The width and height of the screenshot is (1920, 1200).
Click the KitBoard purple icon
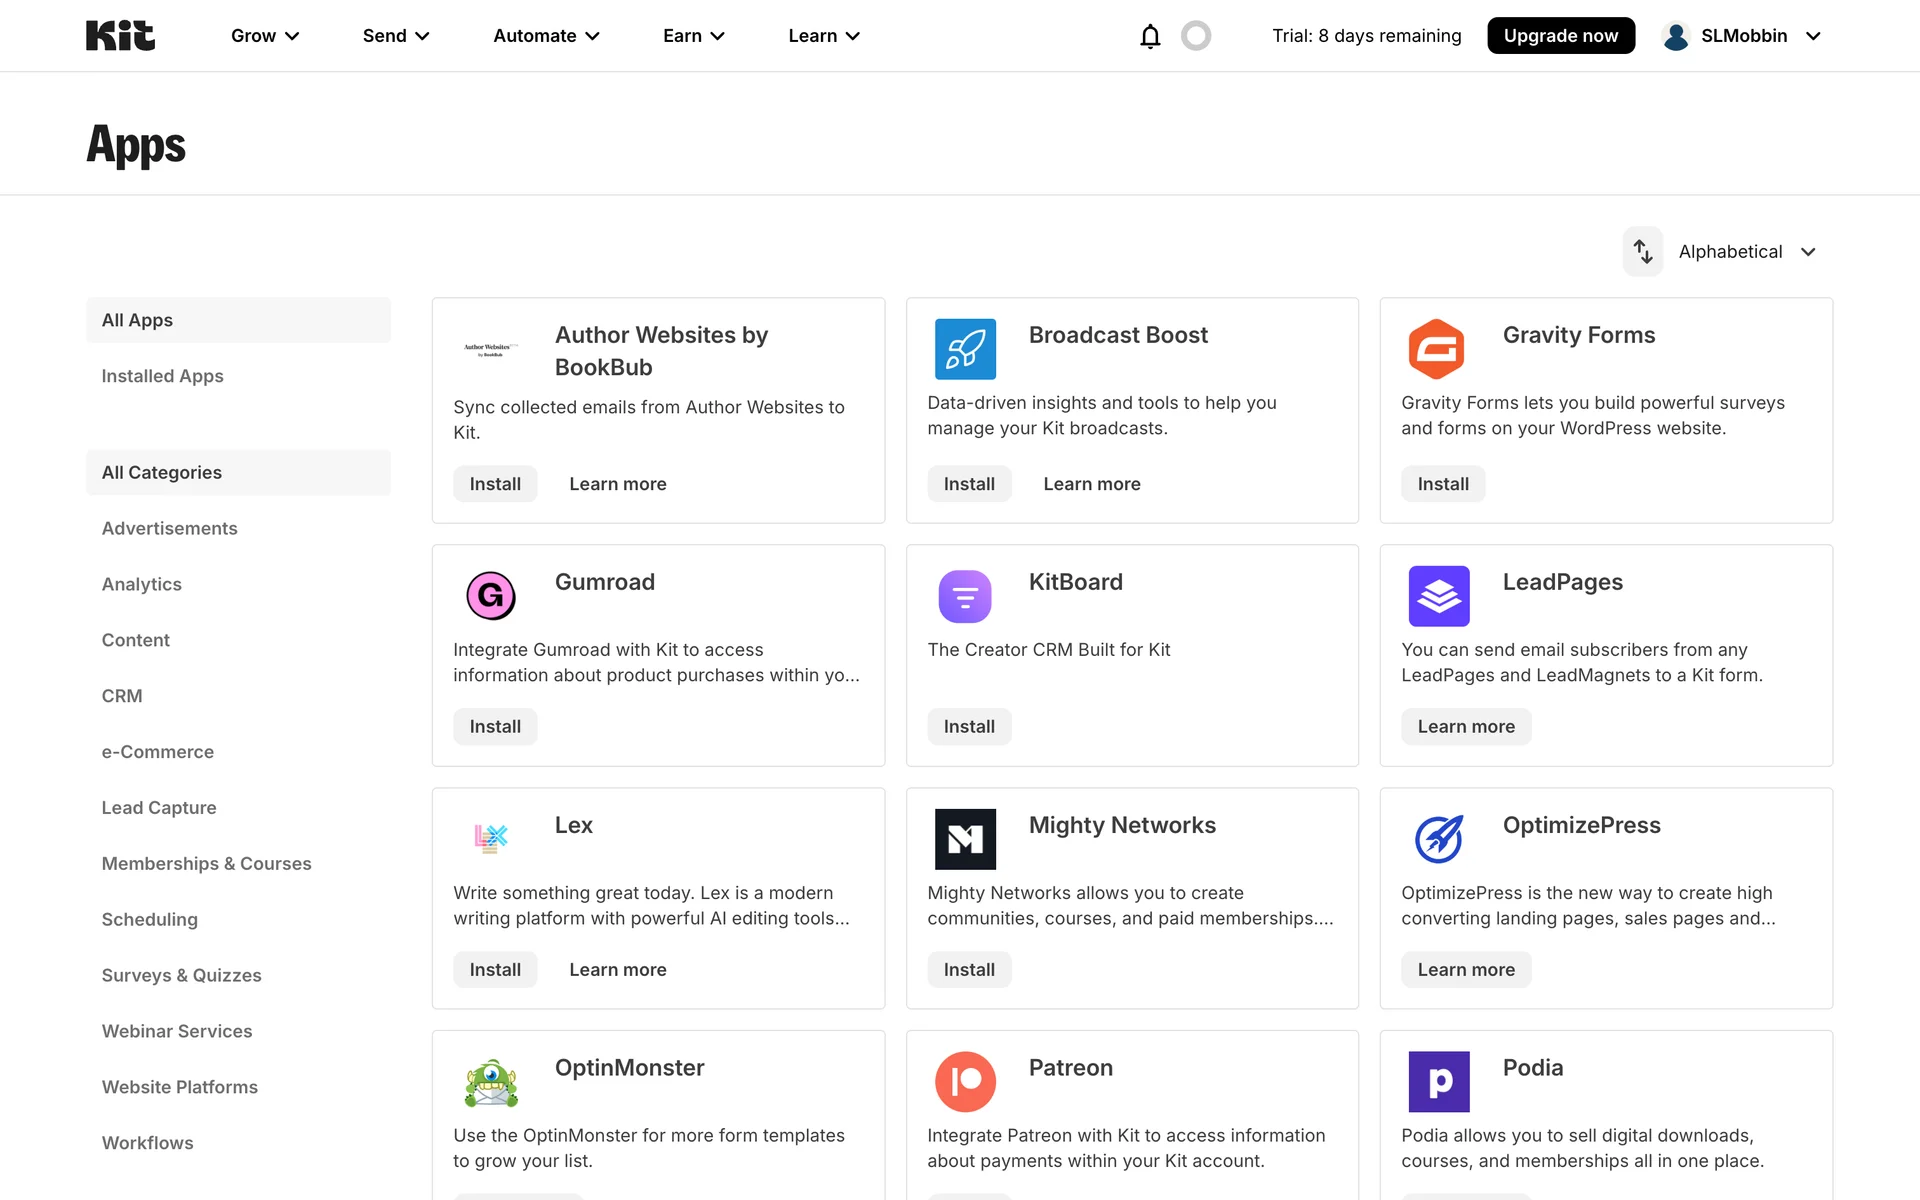click(x=965, y=596)
